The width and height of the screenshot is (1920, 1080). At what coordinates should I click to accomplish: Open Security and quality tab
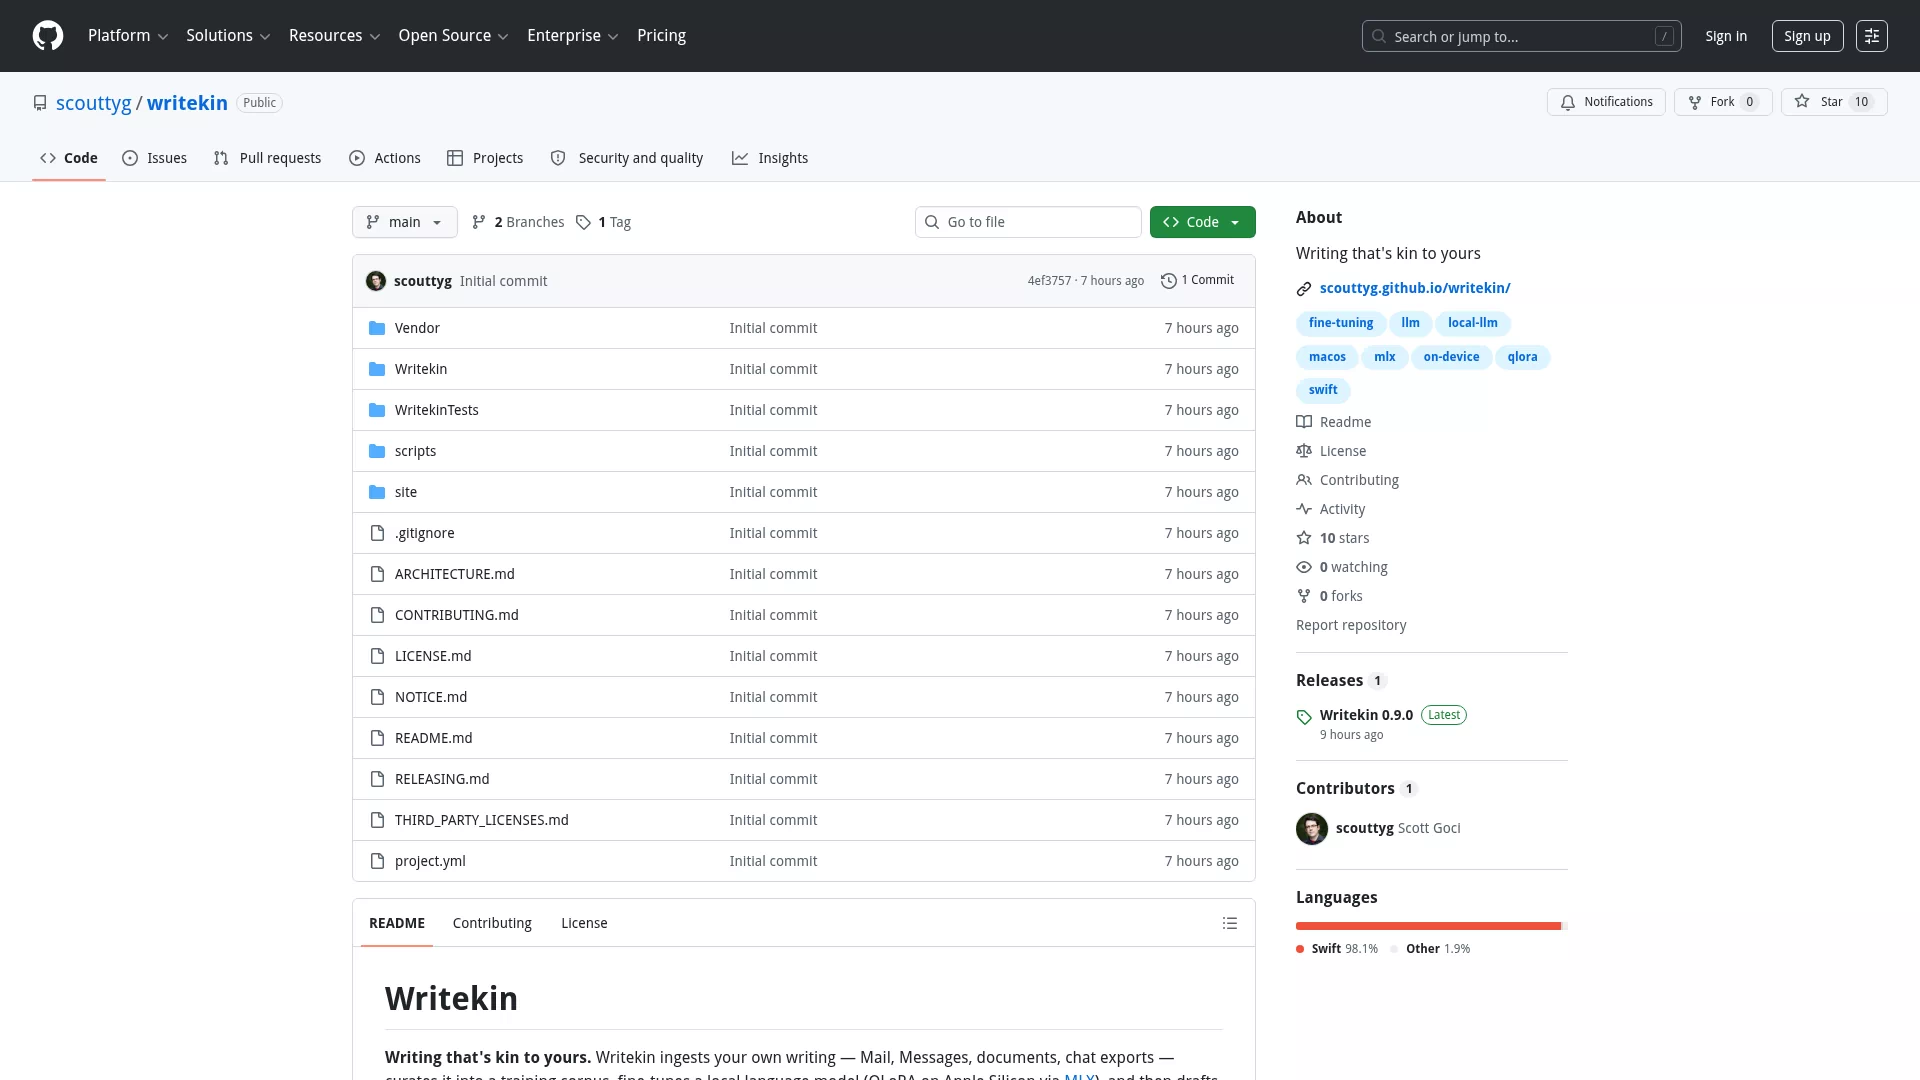pos(627,158)
